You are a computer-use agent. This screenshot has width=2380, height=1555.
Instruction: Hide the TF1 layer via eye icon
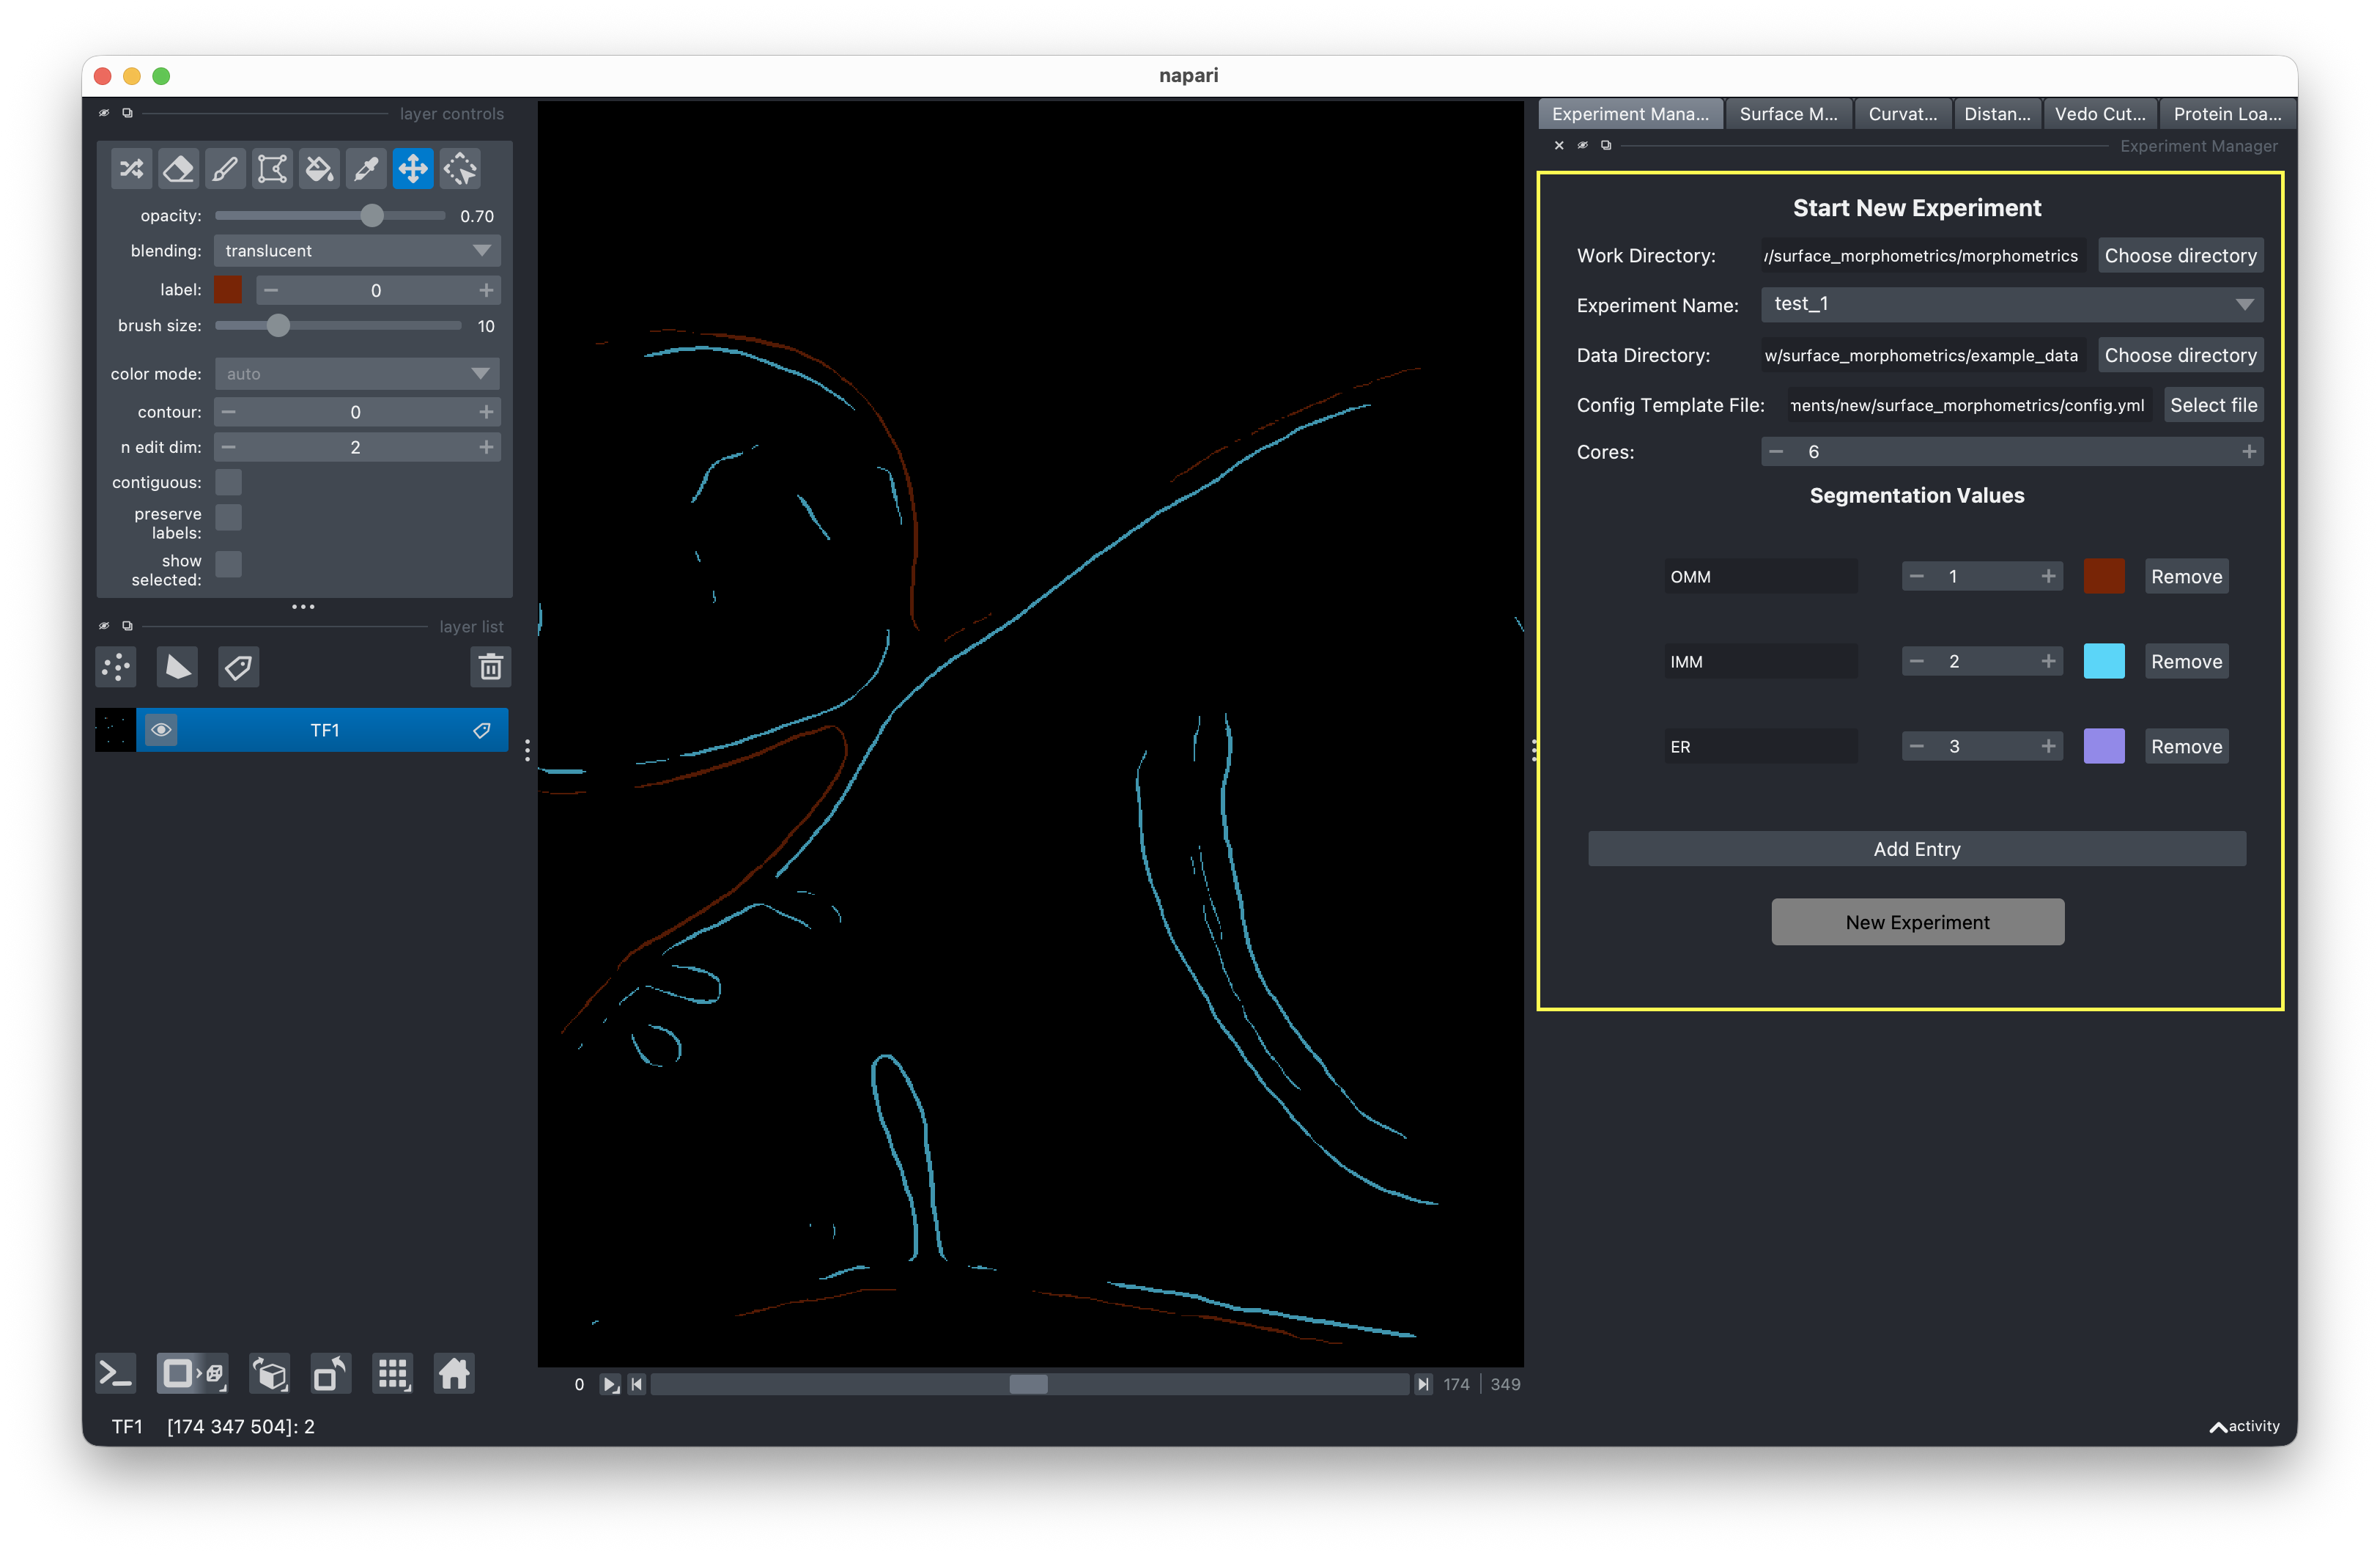coord(161,730)
